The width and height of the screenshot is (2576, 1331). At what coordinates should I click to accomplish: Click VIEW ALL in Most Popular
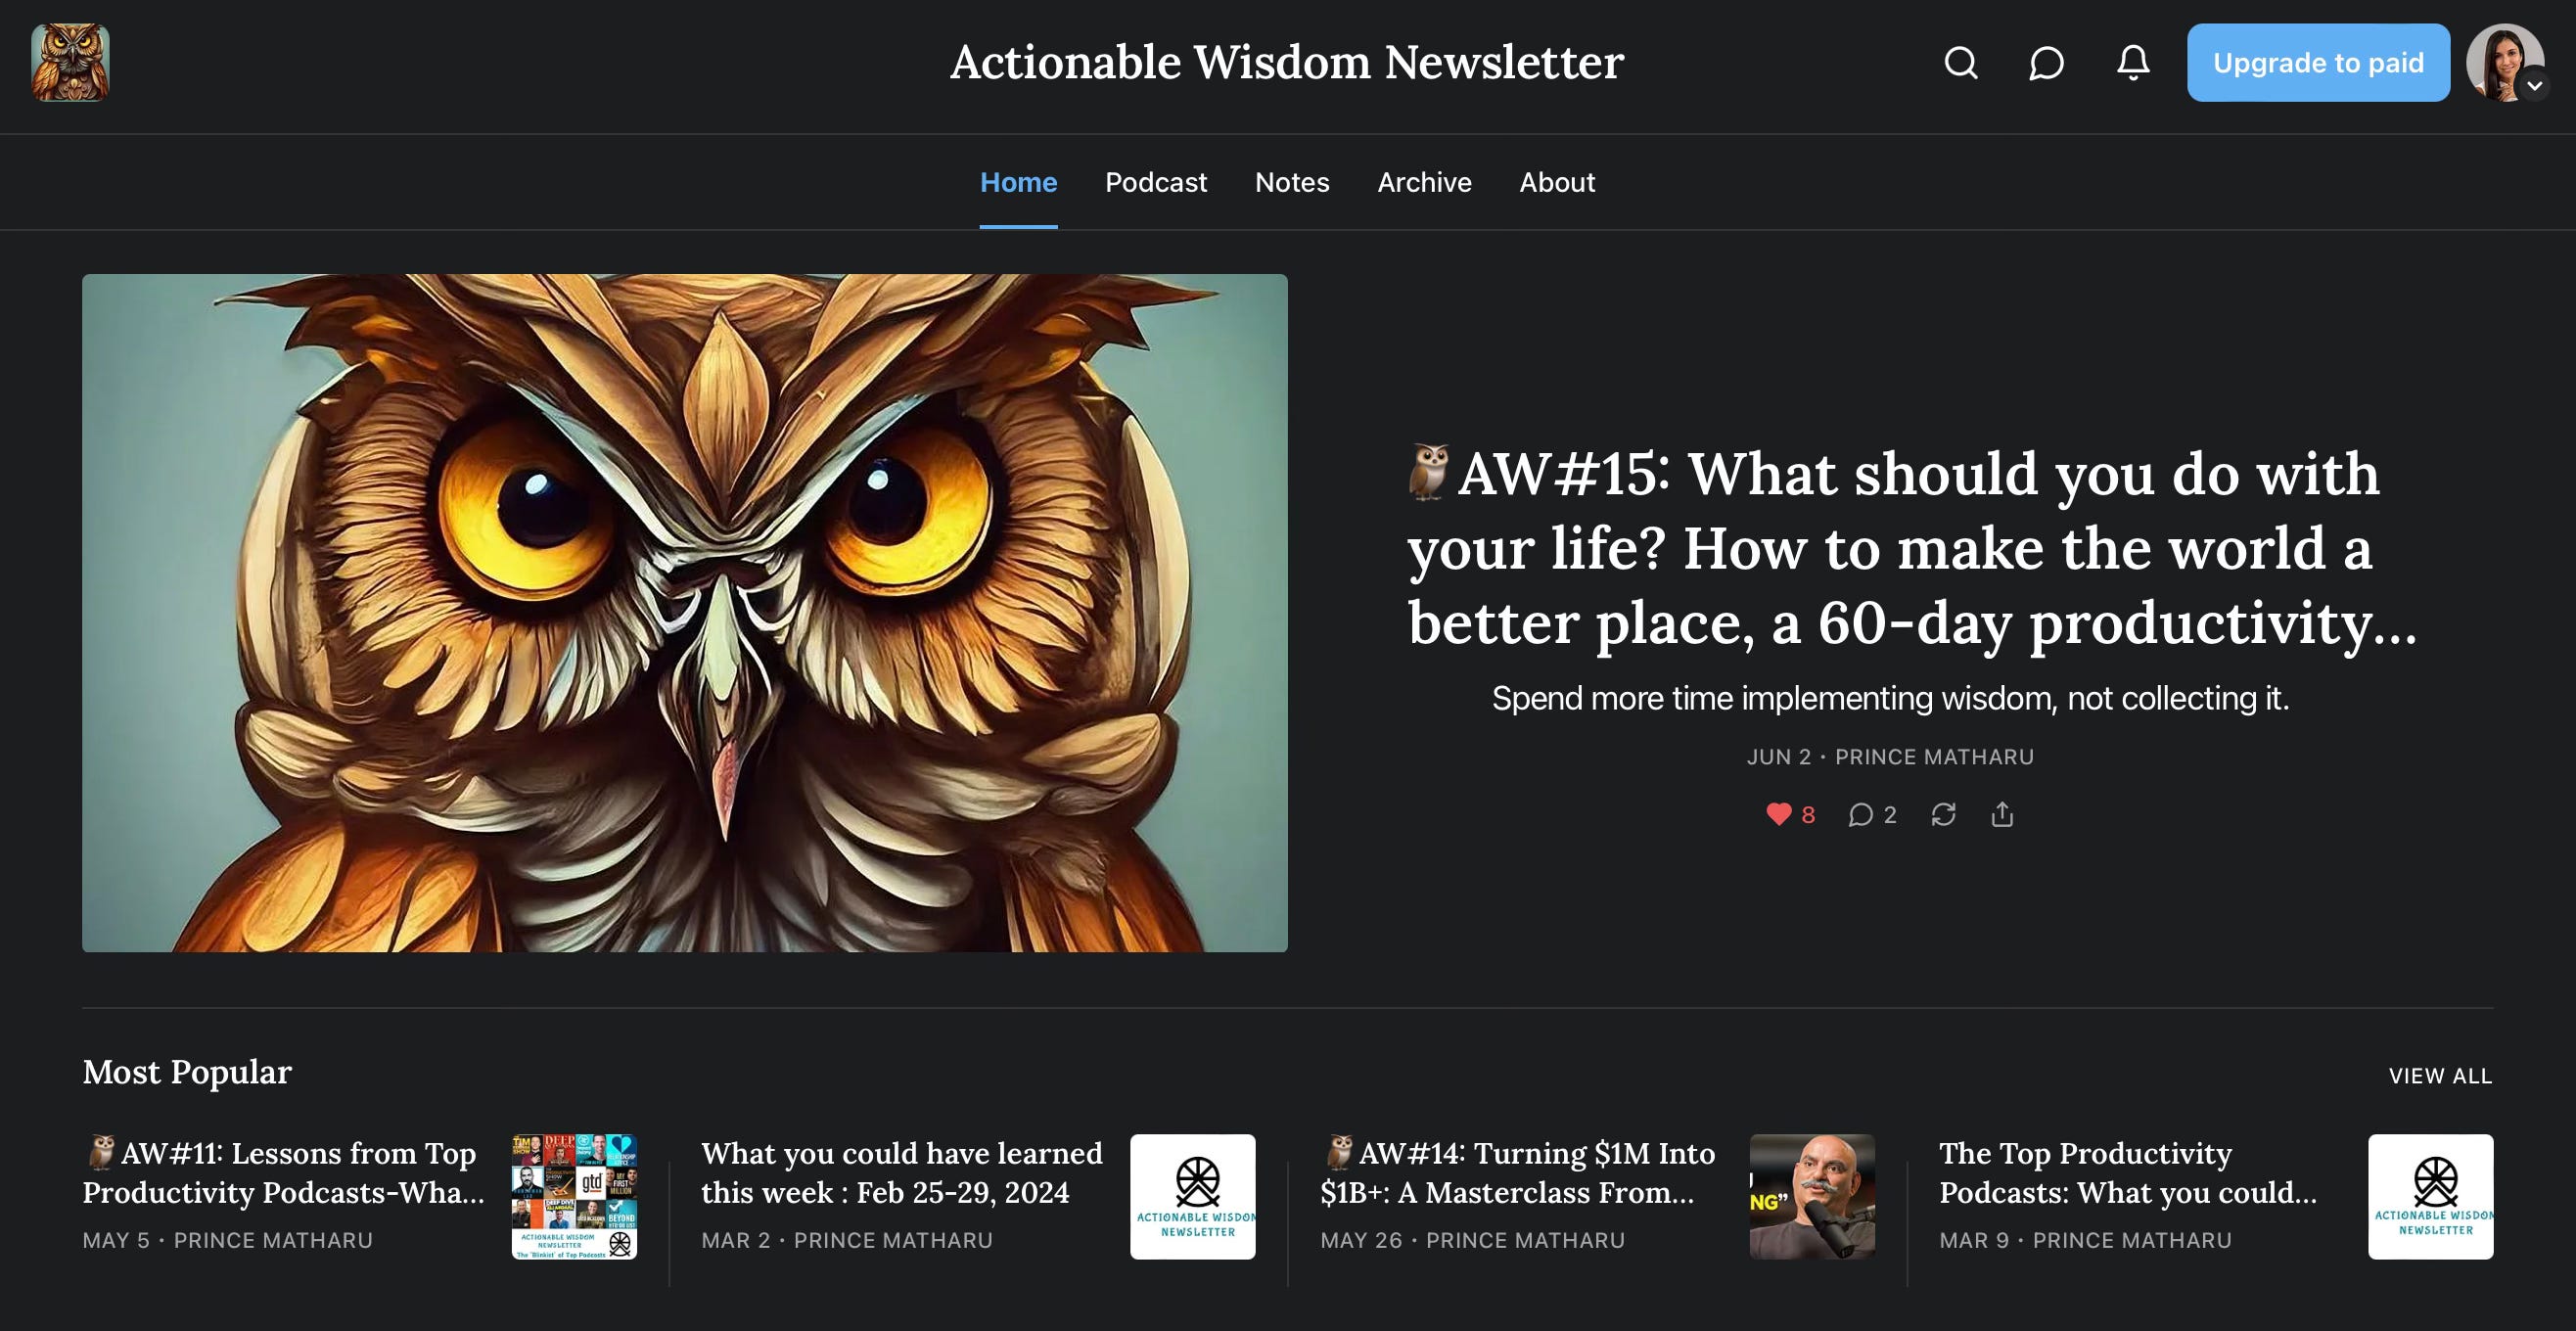pyautogui.click(x=2440, y=1076)
